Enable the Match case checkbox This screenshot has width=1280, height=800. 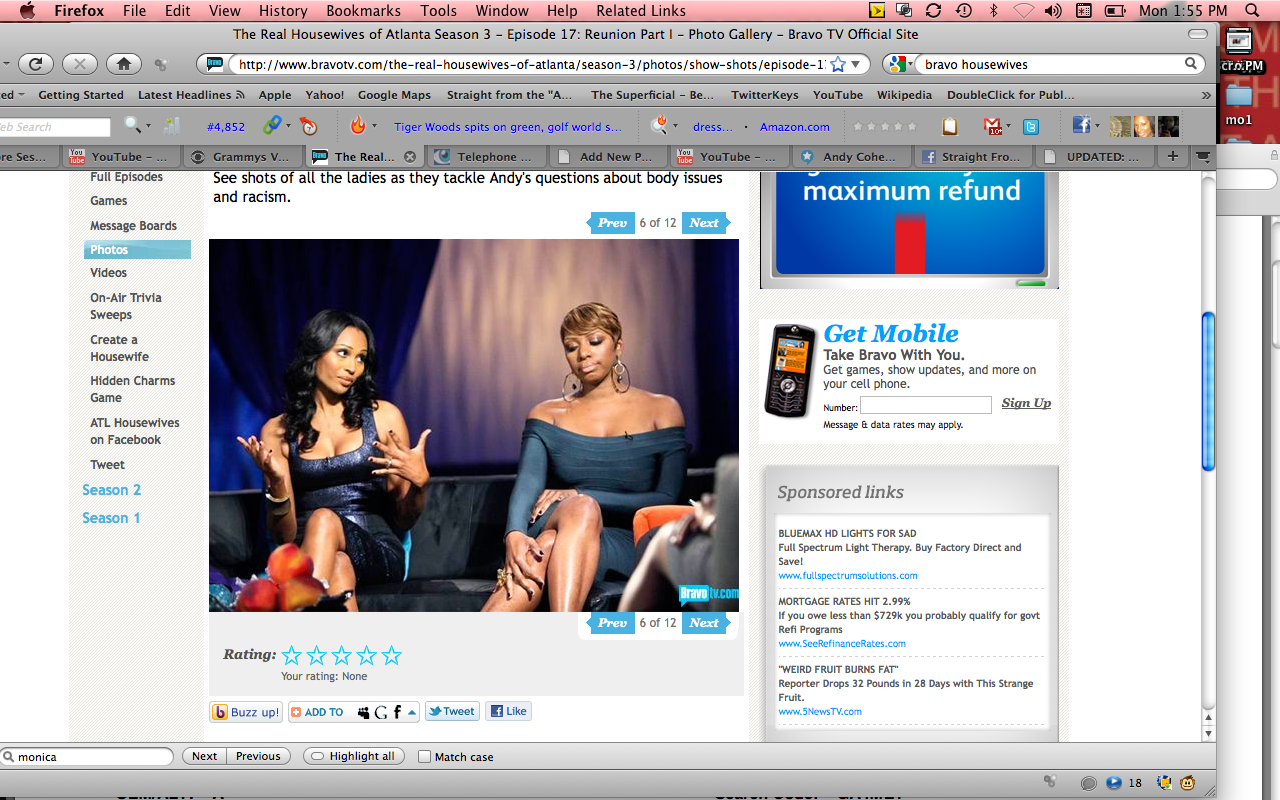coord(425,757)
